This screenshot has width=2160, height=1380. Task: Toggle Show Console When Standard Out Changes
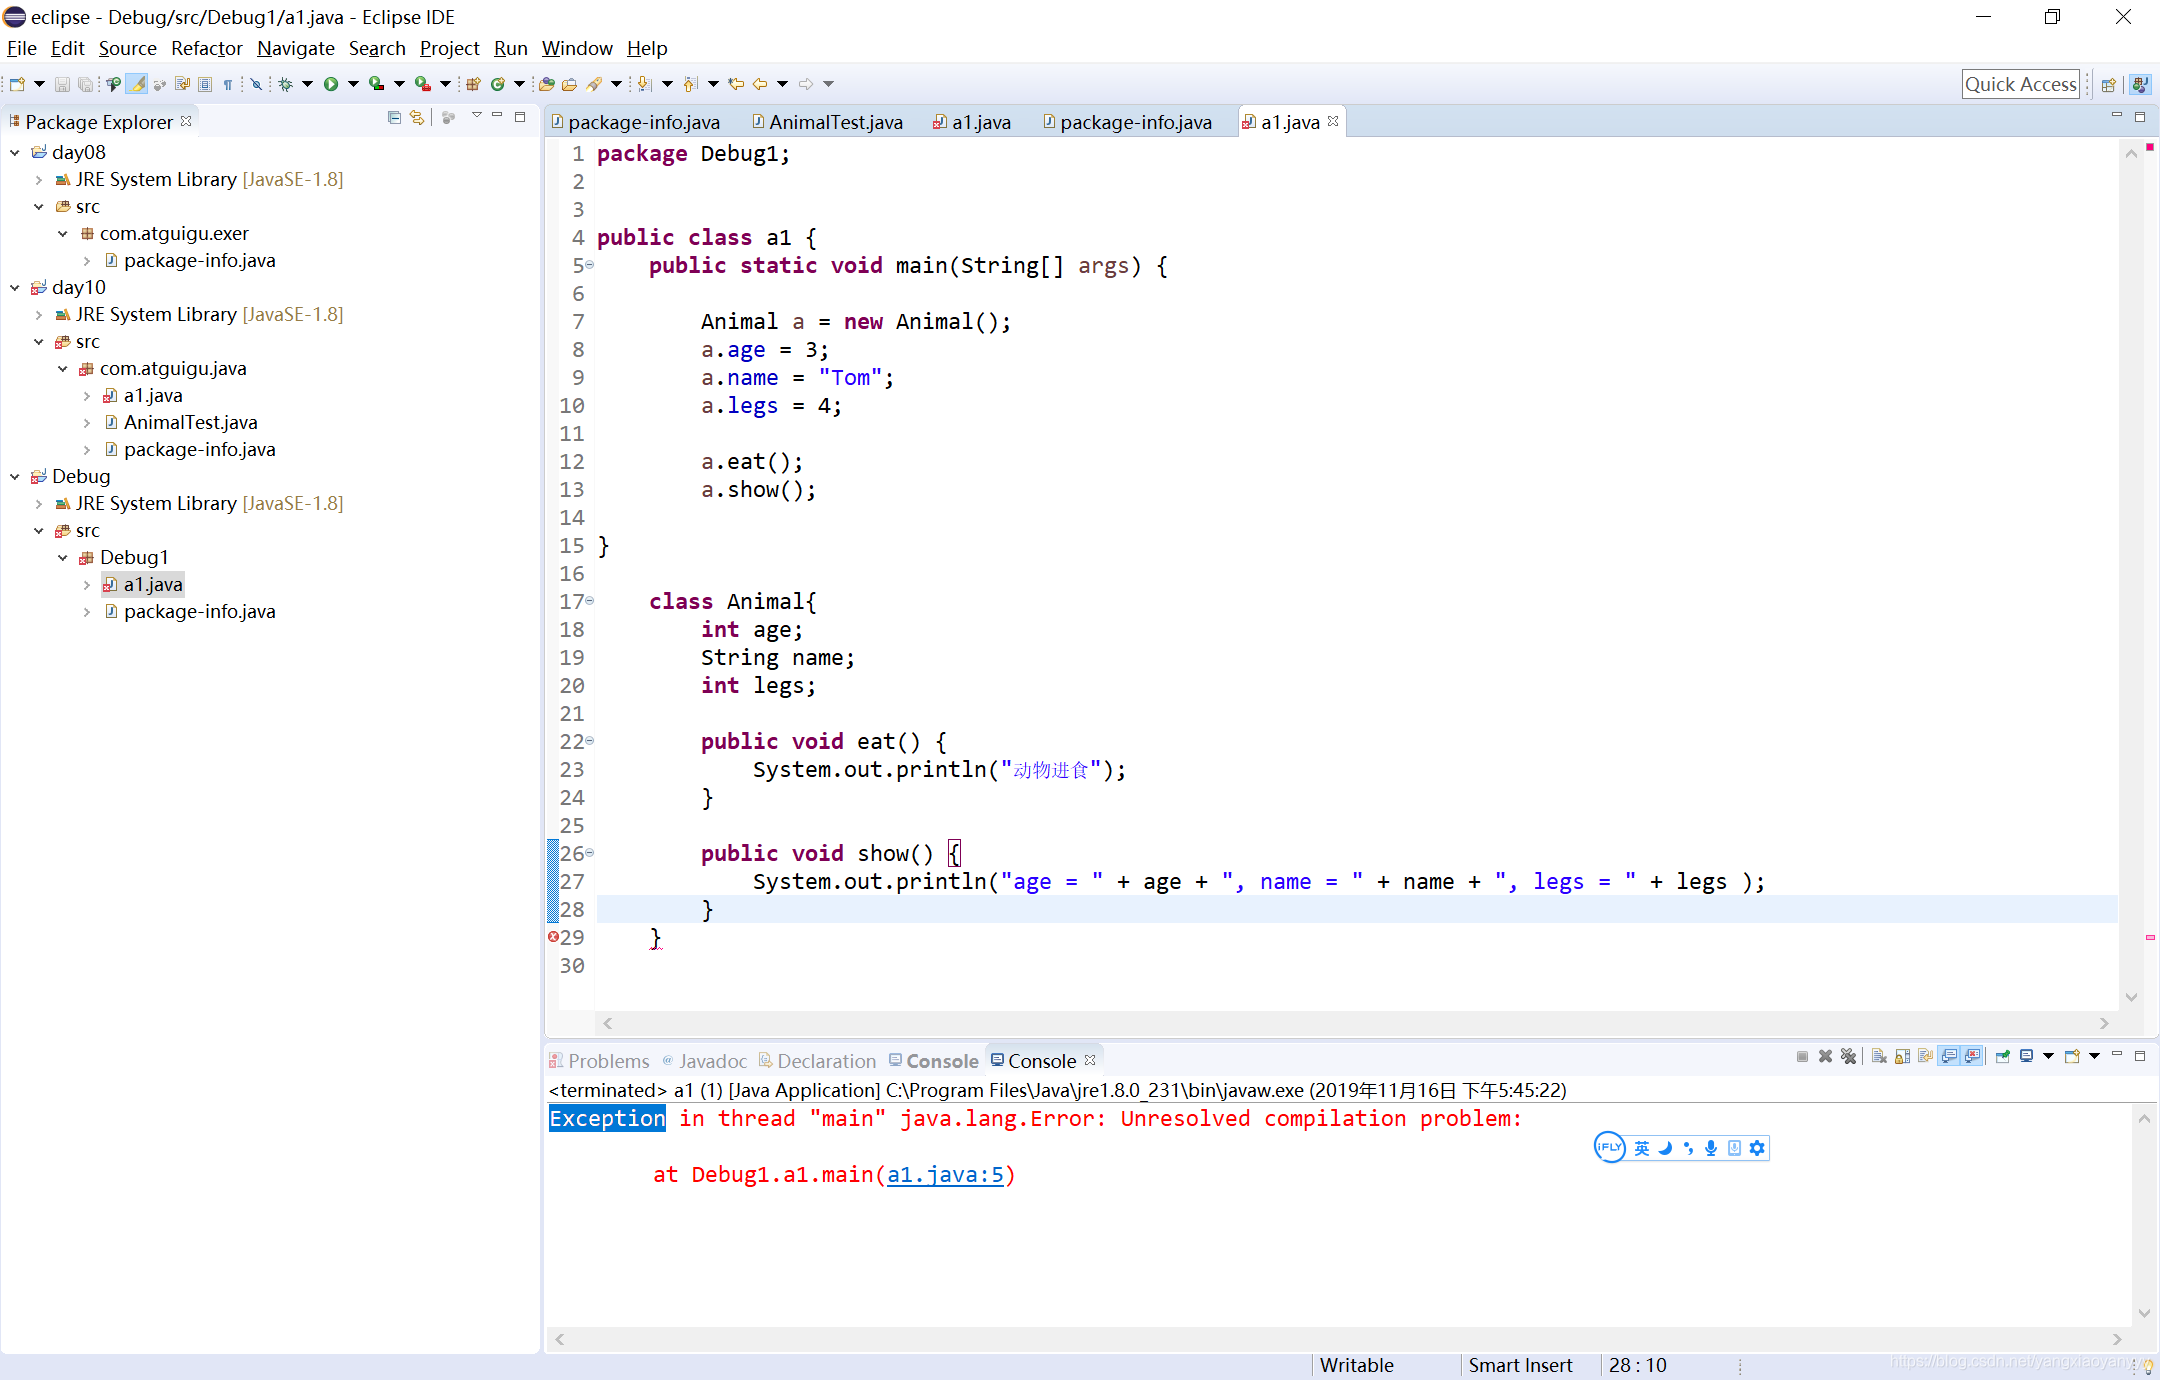click(x=1949, y=1056)
